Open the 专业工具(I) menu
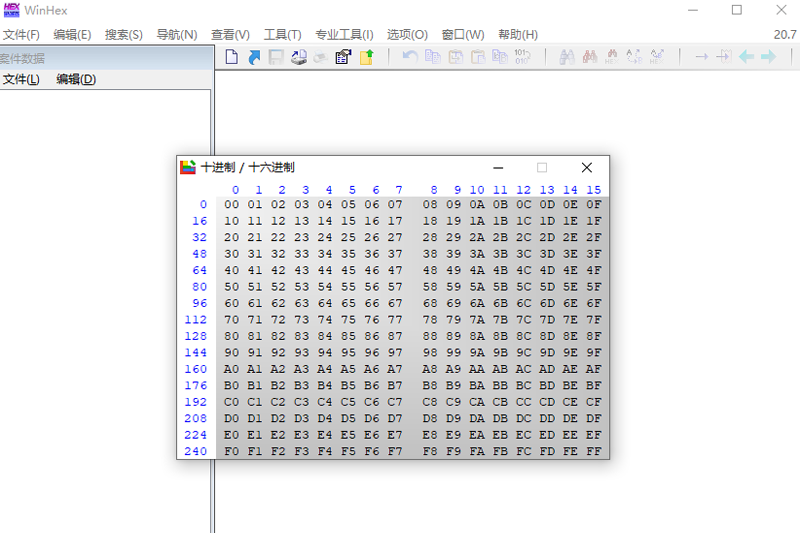Screen dimensions: 800x533 click(x=344, y=35)
